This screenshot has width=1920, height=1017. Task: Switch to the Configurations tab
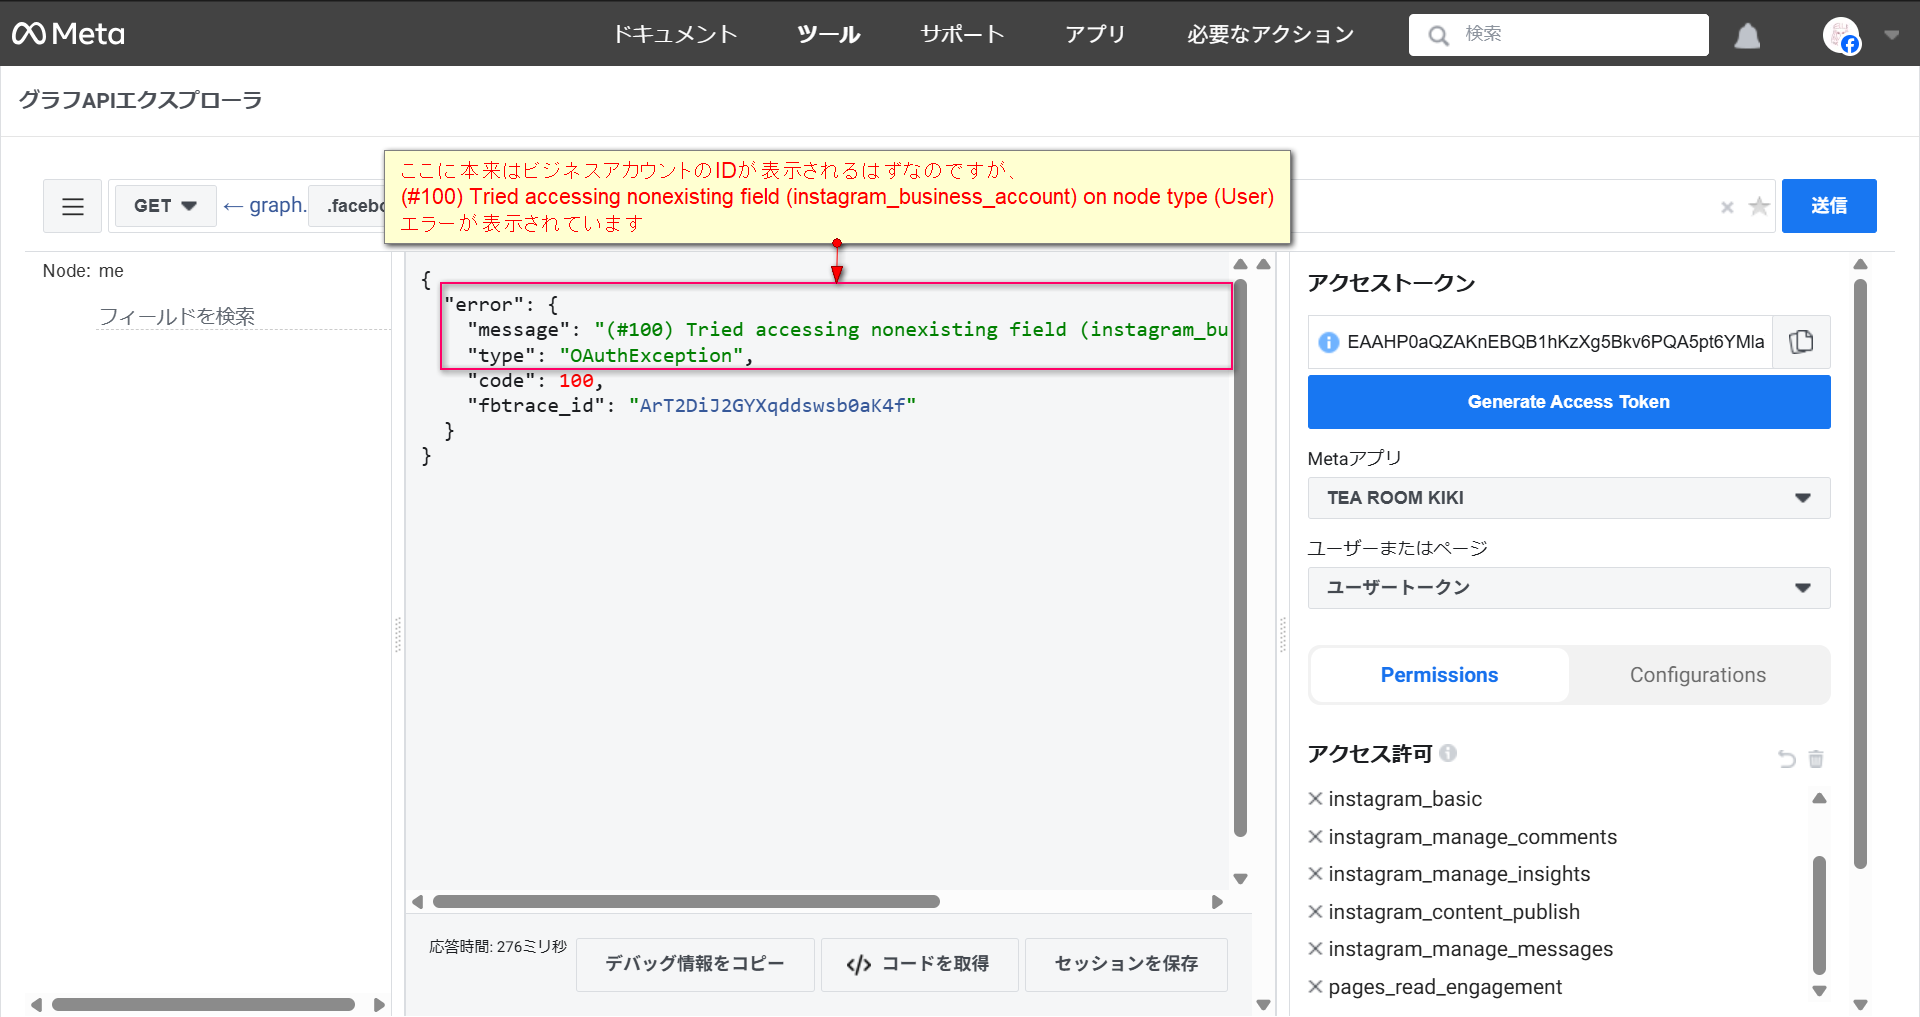click(x=1697, y=675)
